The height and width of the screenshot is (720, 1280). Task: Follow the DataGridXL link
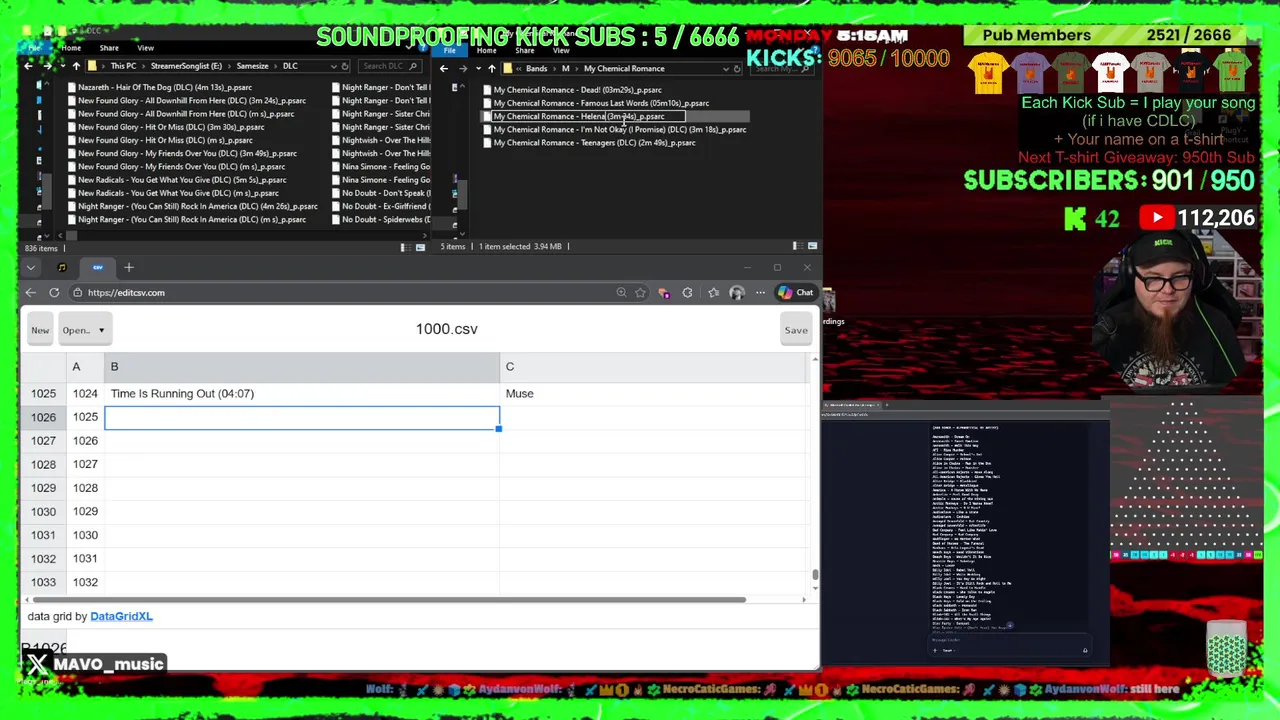coord(121,616)
